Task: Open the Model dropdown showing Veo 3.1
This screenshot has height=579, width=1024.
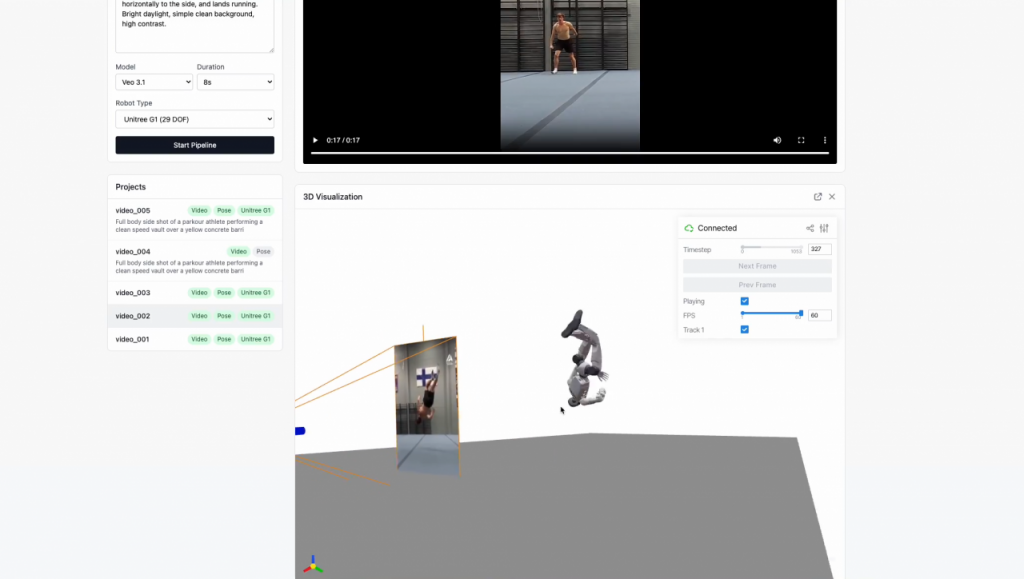Action: (154, 82)
